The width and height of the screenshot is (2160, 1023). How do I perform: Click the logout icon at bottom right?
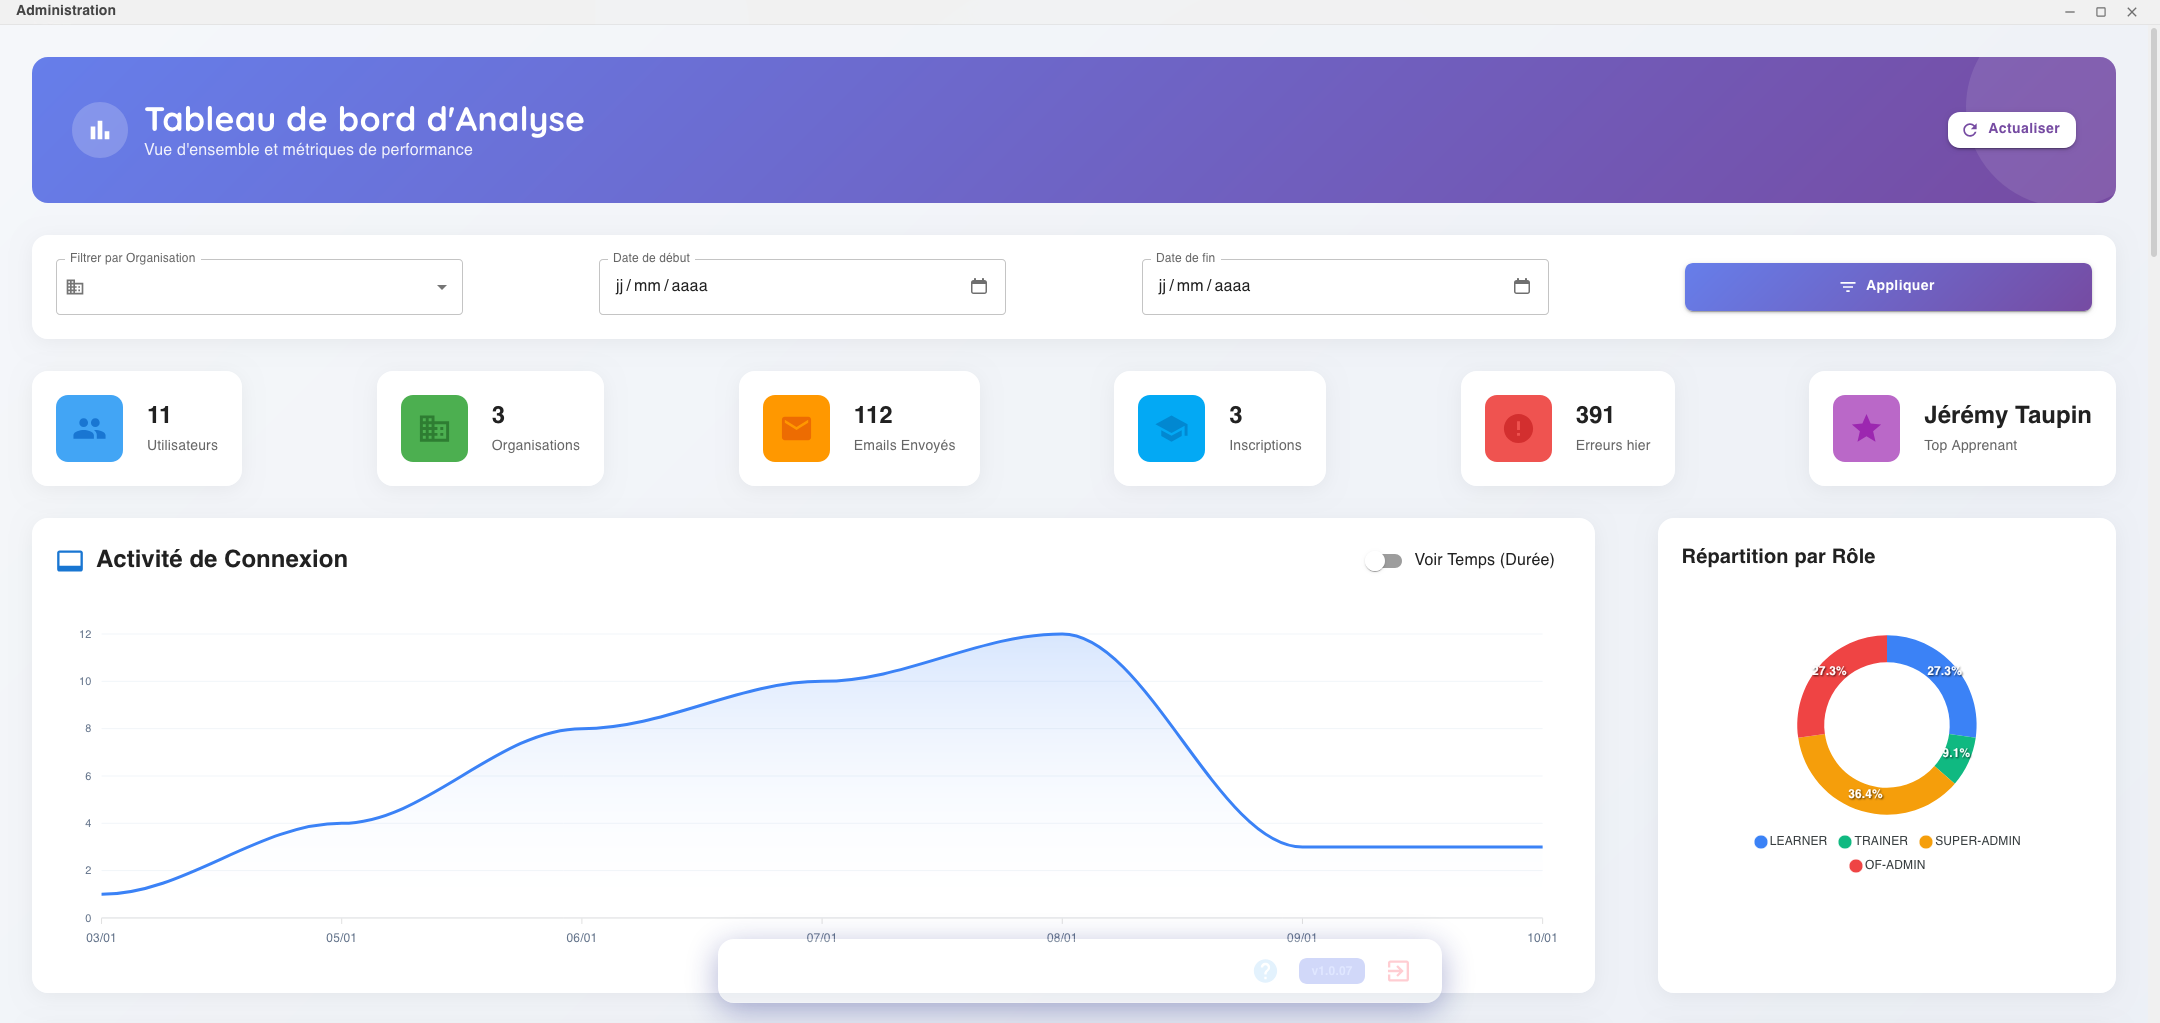click(1398, 969)
